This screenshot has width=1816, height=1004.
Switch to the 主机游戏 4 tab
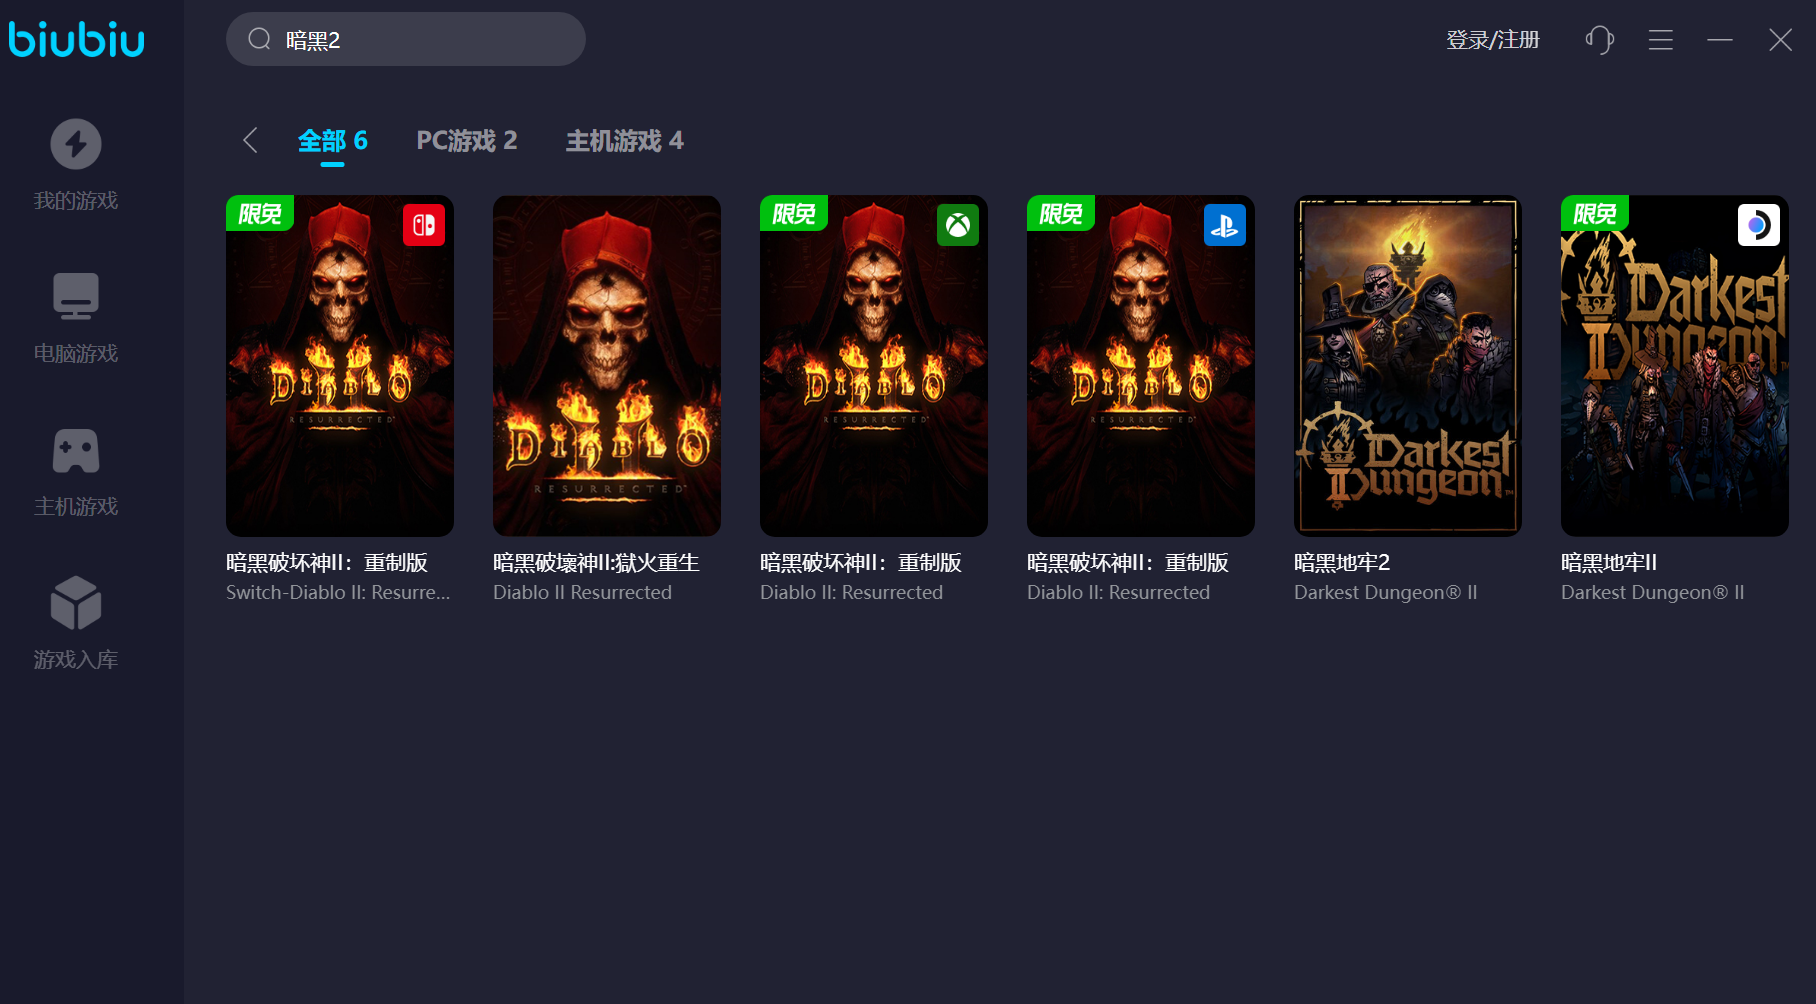click(x=625, y=141)
